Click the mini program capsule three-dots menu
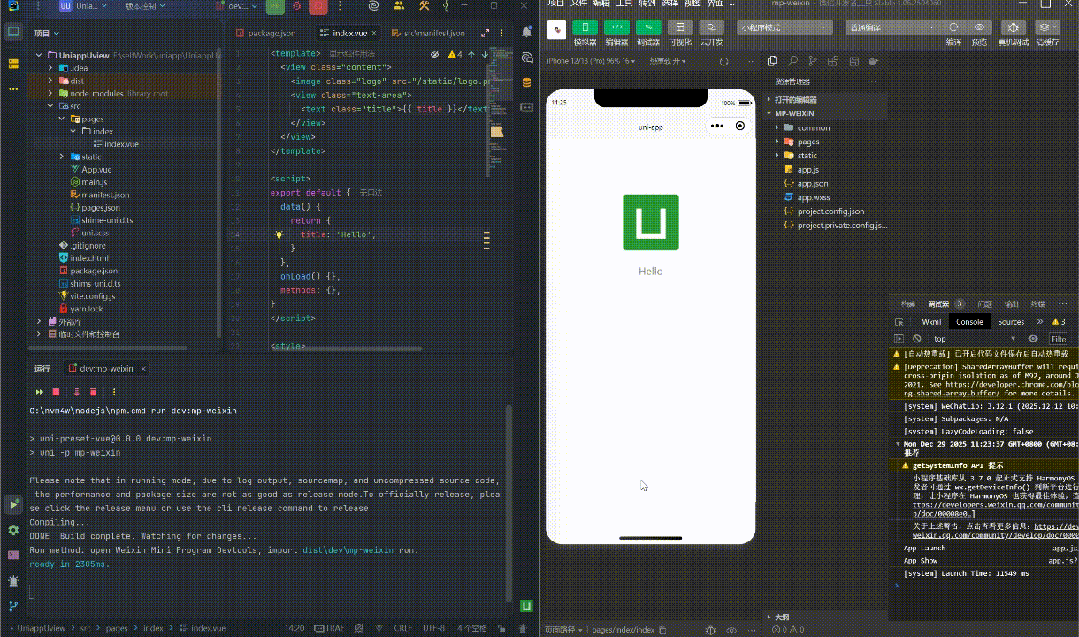Viewport: 1079px width, 637px height. tap(716, 126)
